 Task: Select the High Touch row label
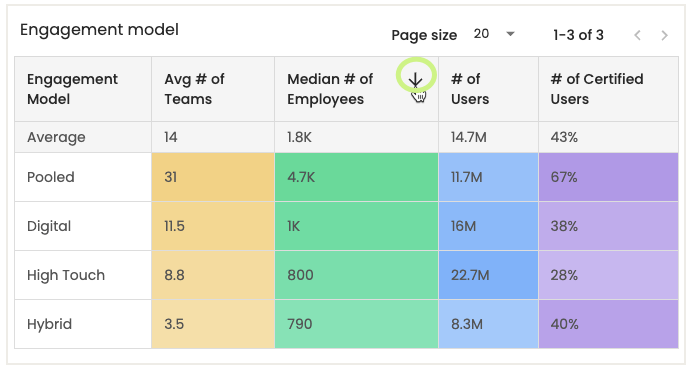(x=66, y=275)
